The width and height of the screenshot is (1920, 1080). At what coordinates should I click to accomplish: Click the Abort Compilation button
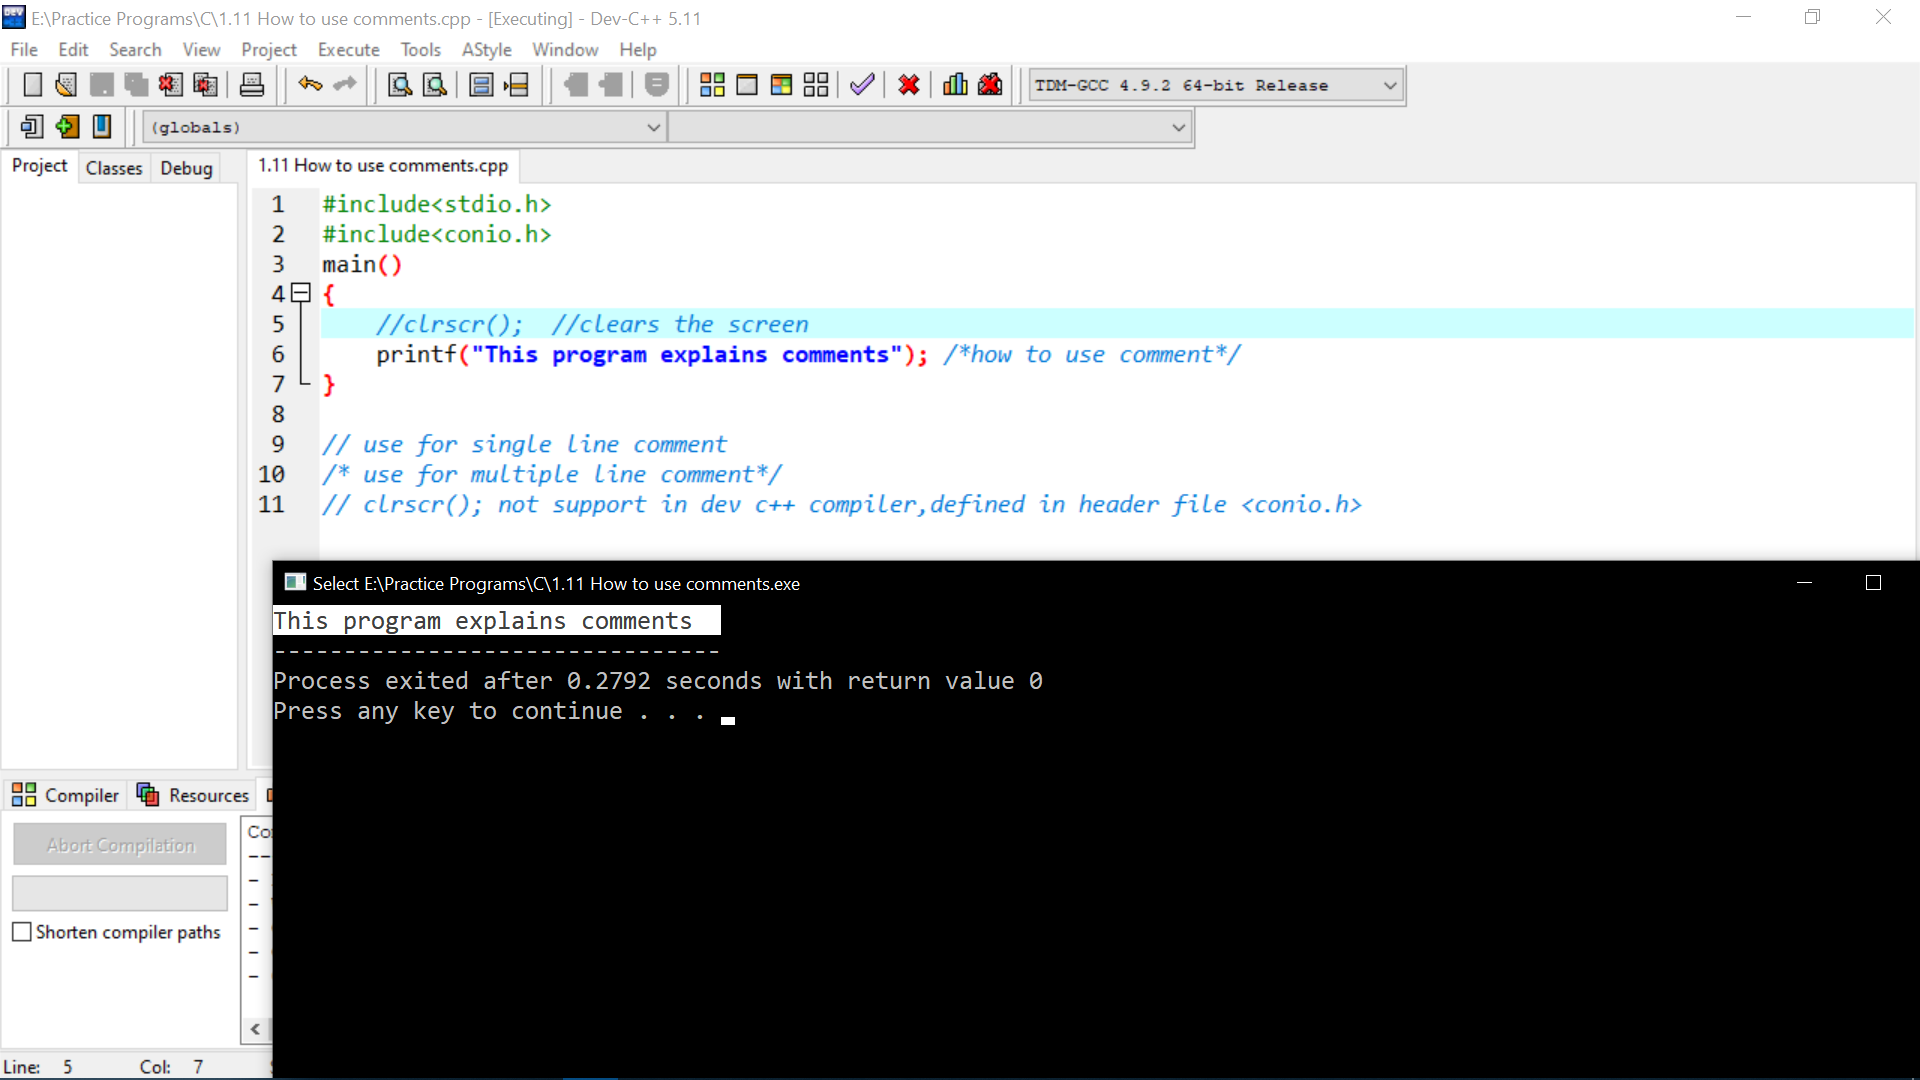click(120, 845)
